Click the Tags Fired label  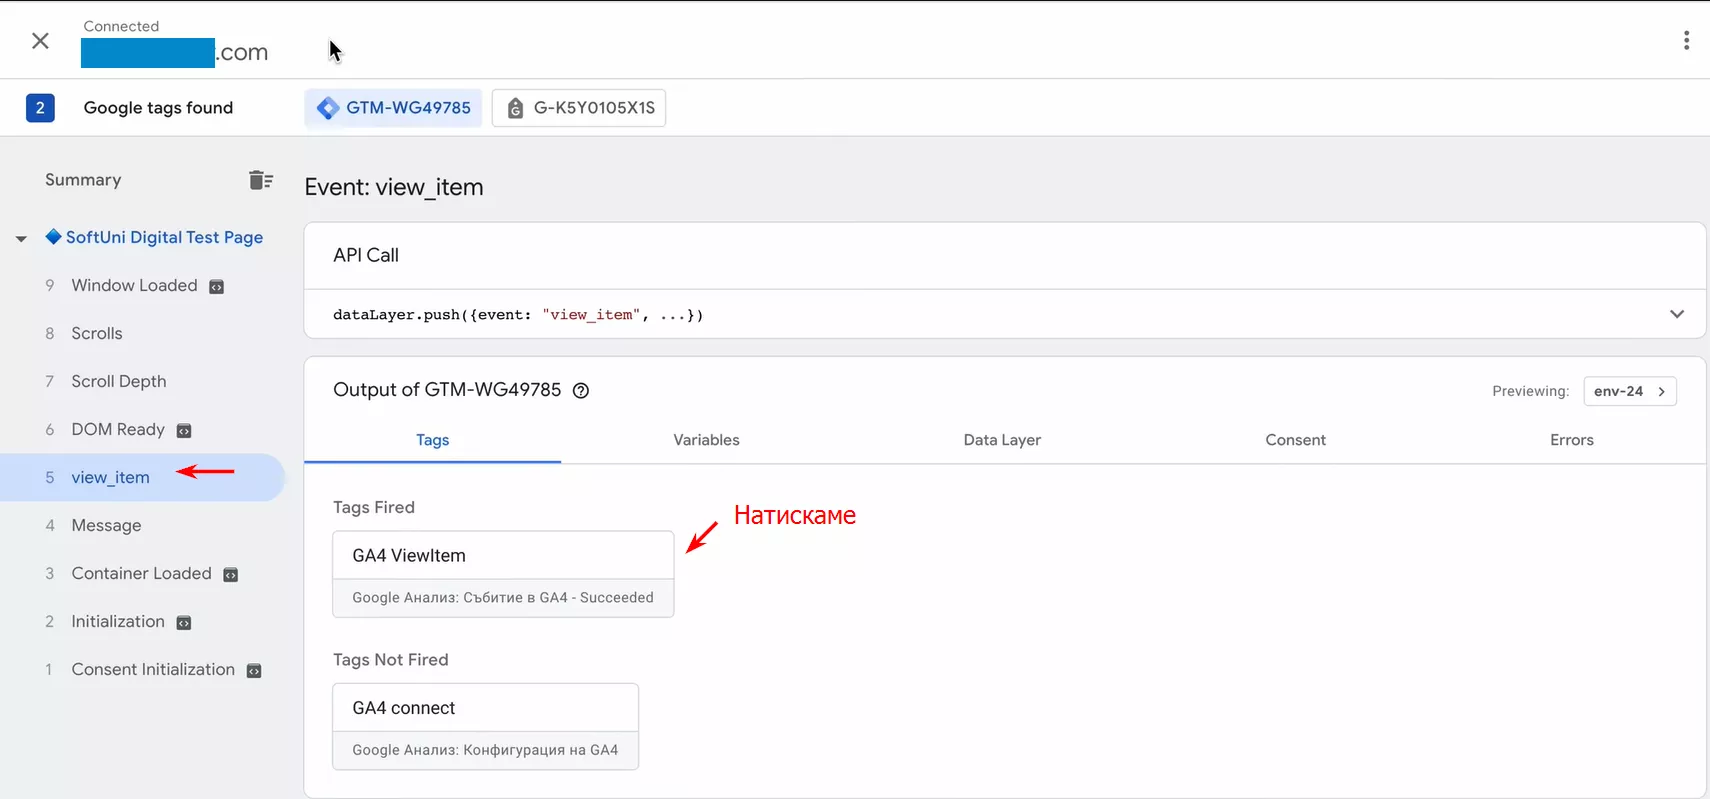[x=374, y=507]
